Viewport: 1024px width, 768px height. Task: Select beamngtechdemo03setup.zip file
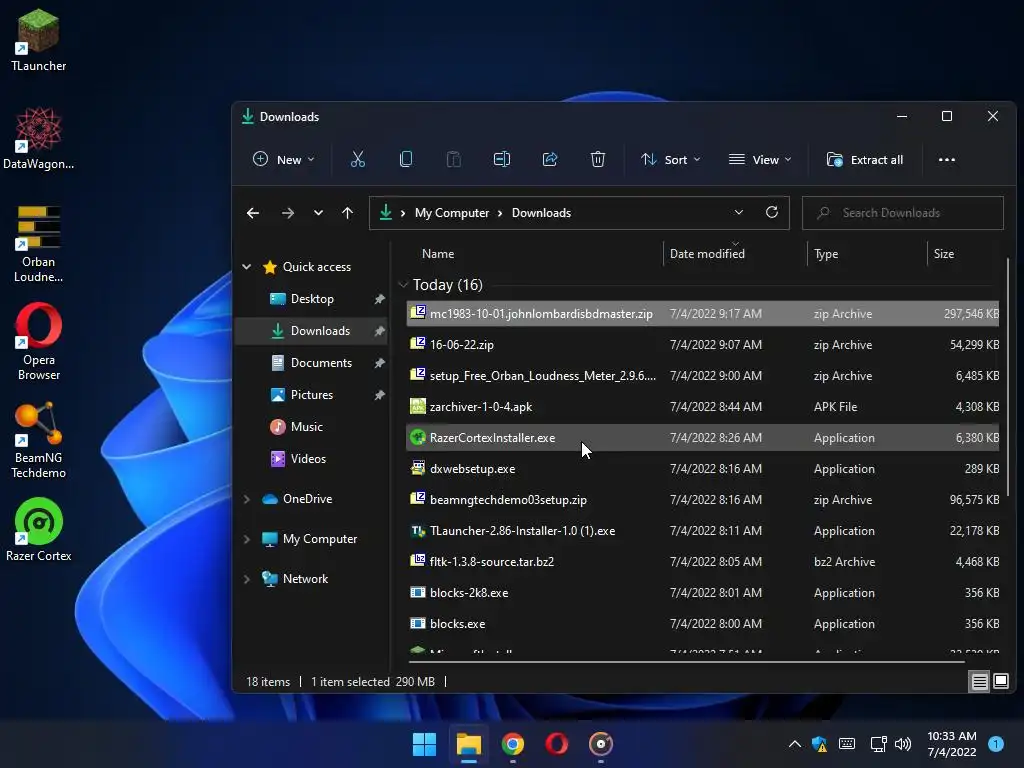pos(703,500)
